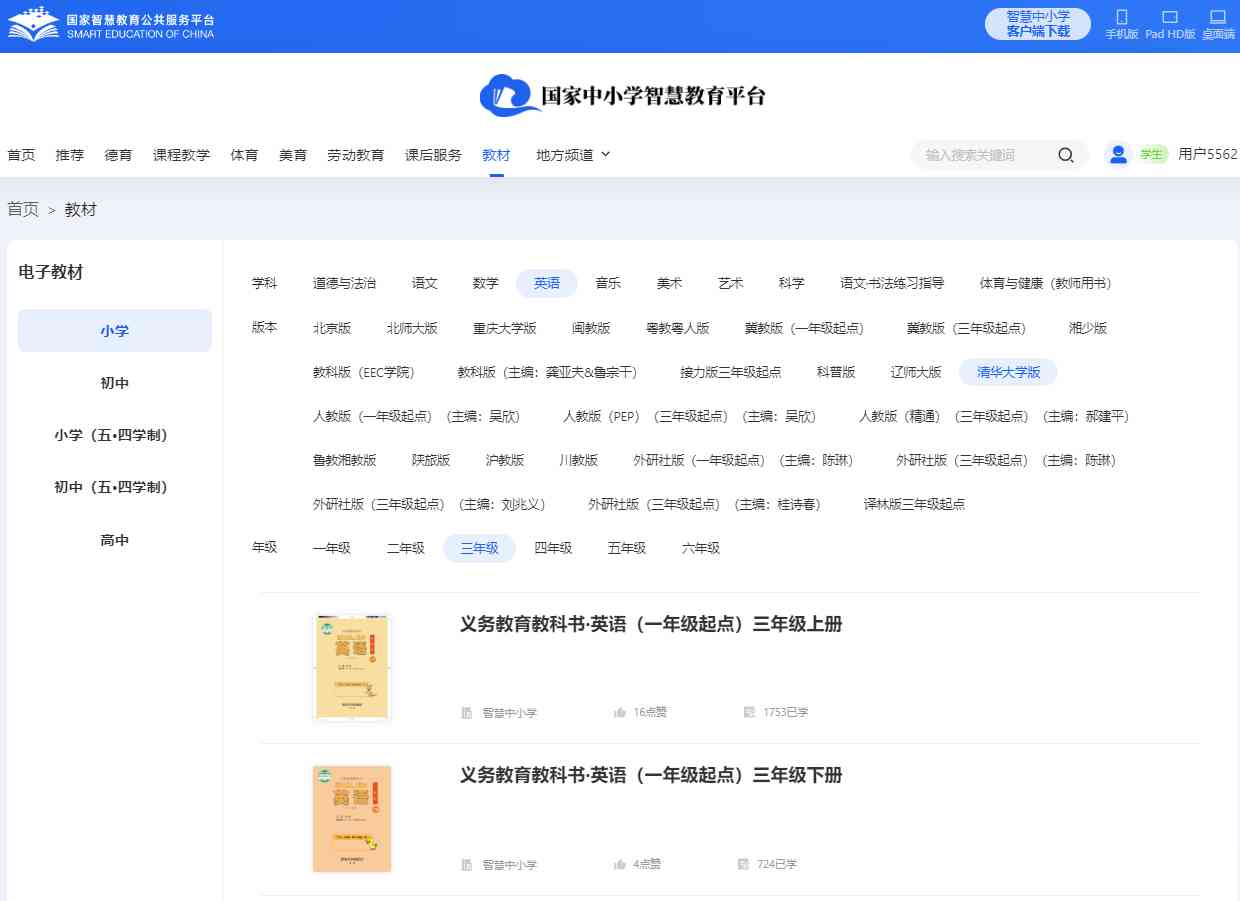
Task: Open the 体育 nav tab
Action: [244, 155]
